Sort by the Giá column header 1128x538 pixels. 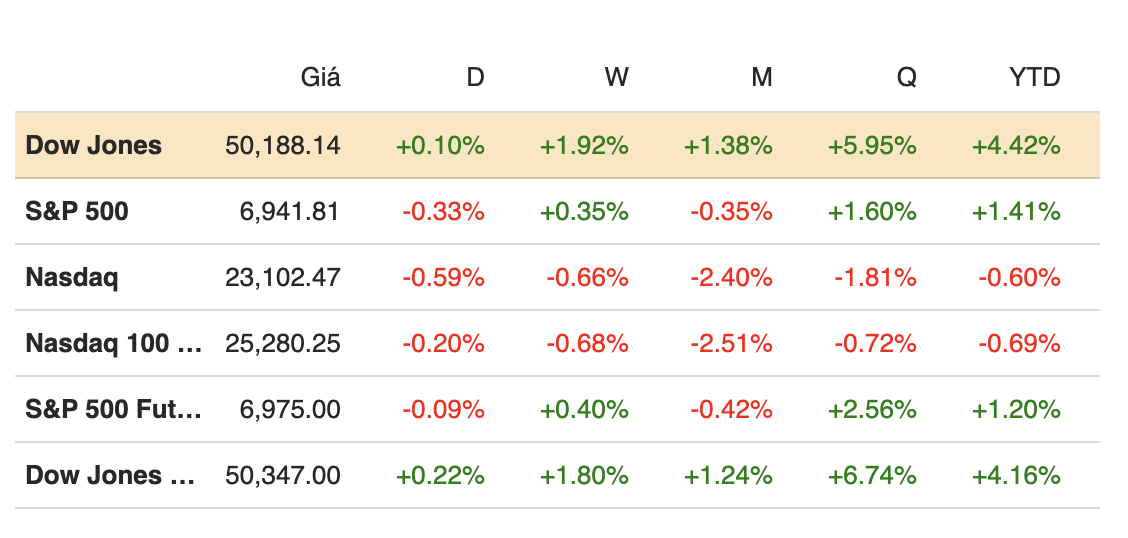click(x=320, y=77)
